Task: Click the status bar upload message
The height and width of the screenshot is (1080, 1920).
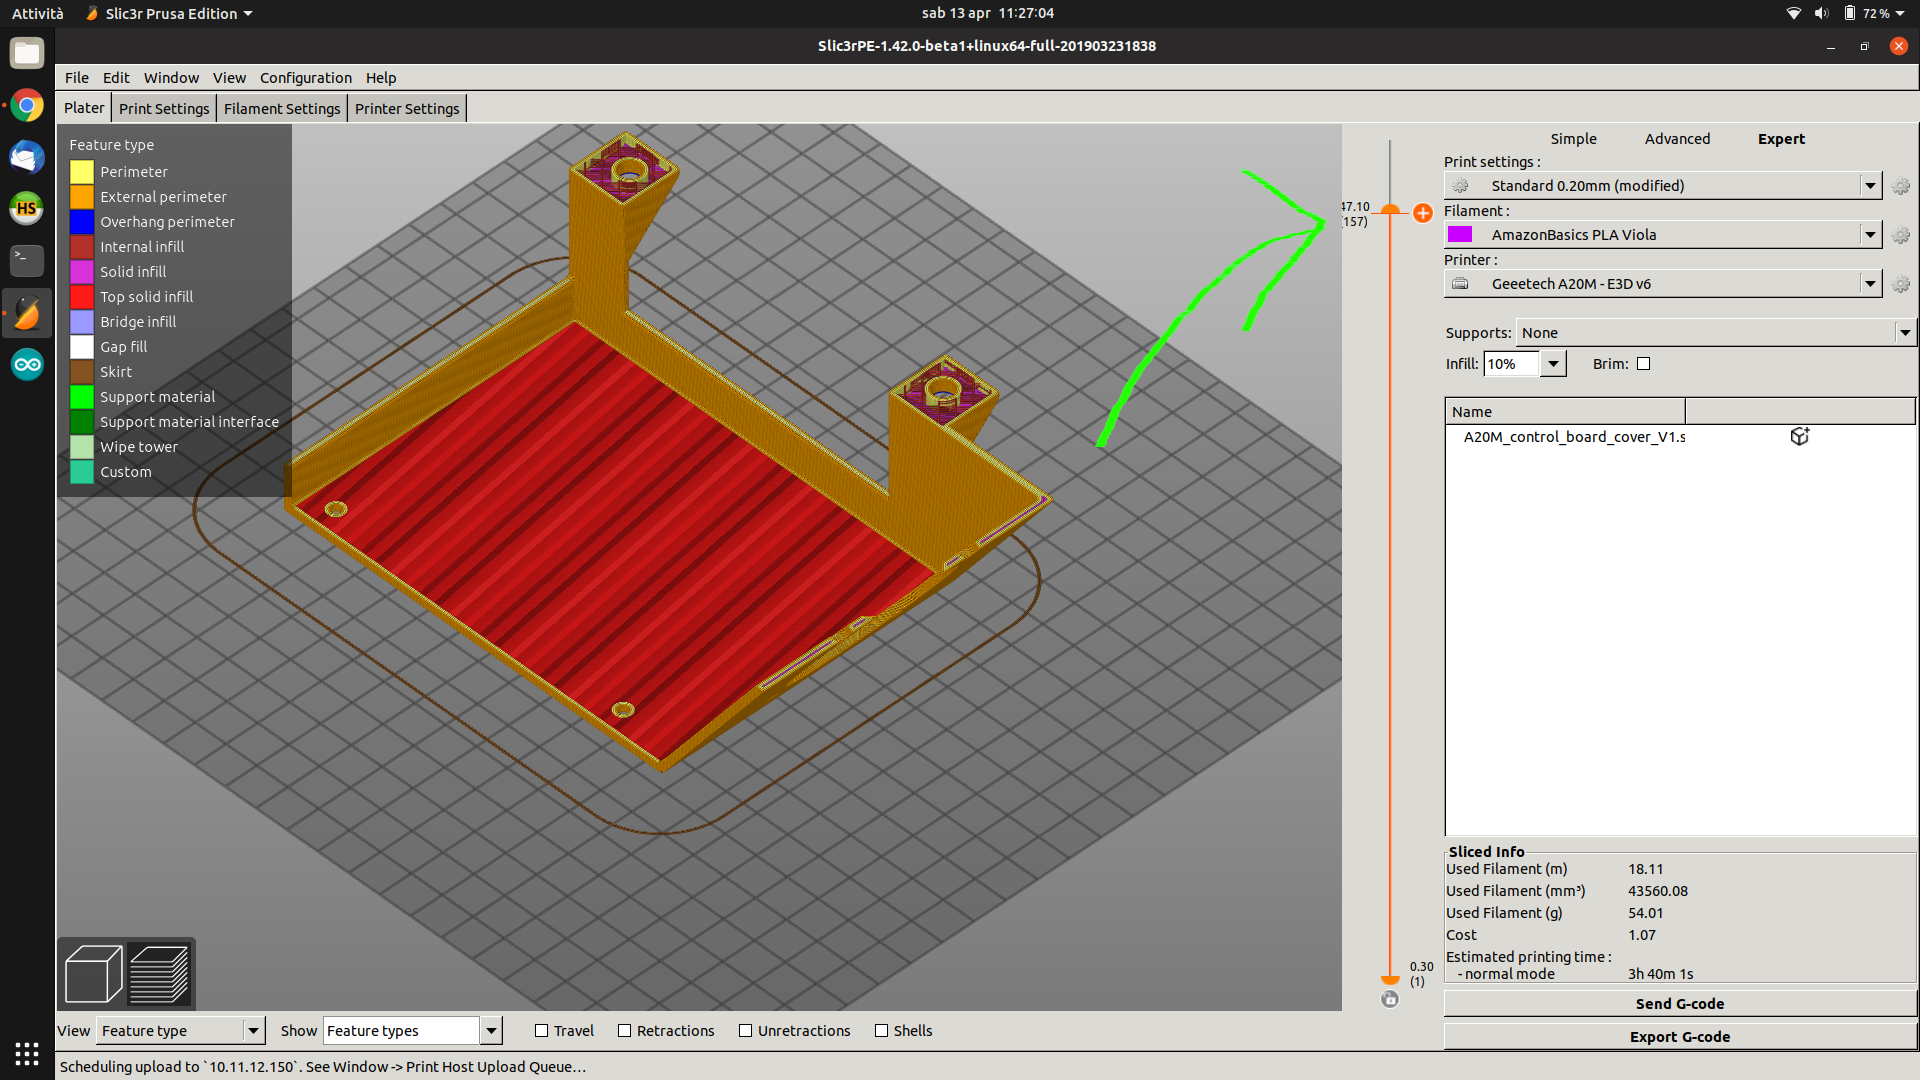Action: pyautogui.click(x=323, y=1067)
